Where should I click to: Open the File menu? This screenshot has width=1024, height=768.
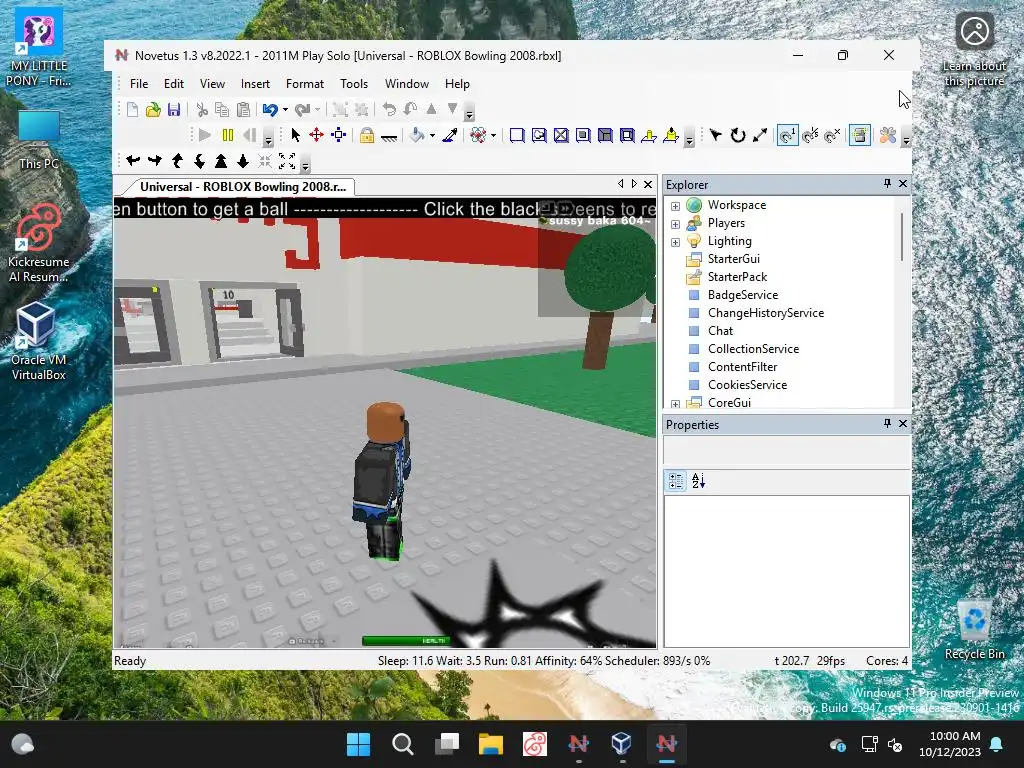138,84
